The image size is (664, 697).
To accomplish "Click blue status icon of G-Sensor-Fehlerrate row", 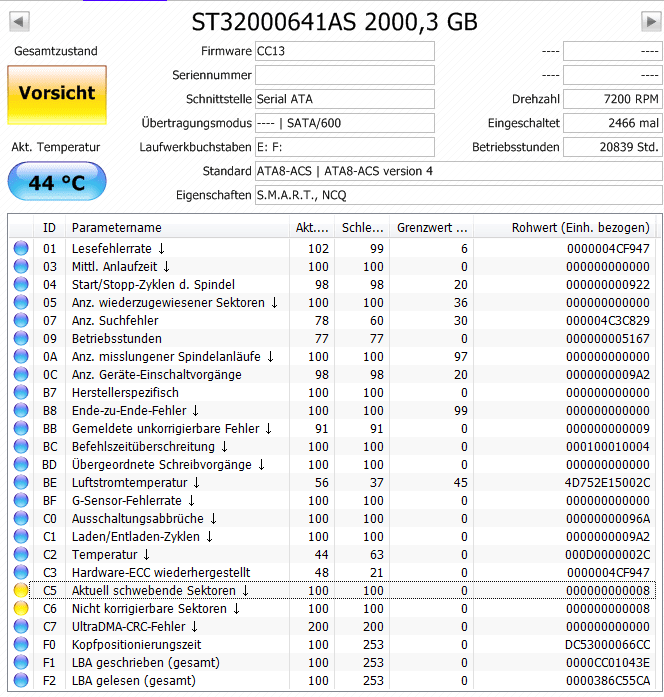I will (x=21, y=501).
